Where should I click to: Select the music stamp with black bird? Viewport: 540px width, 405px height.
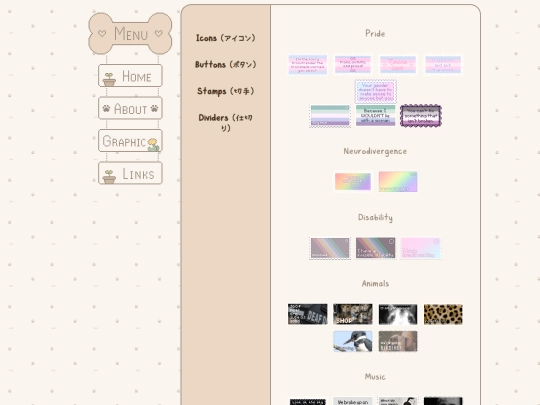pyautogui.click(x=398, y=401)
